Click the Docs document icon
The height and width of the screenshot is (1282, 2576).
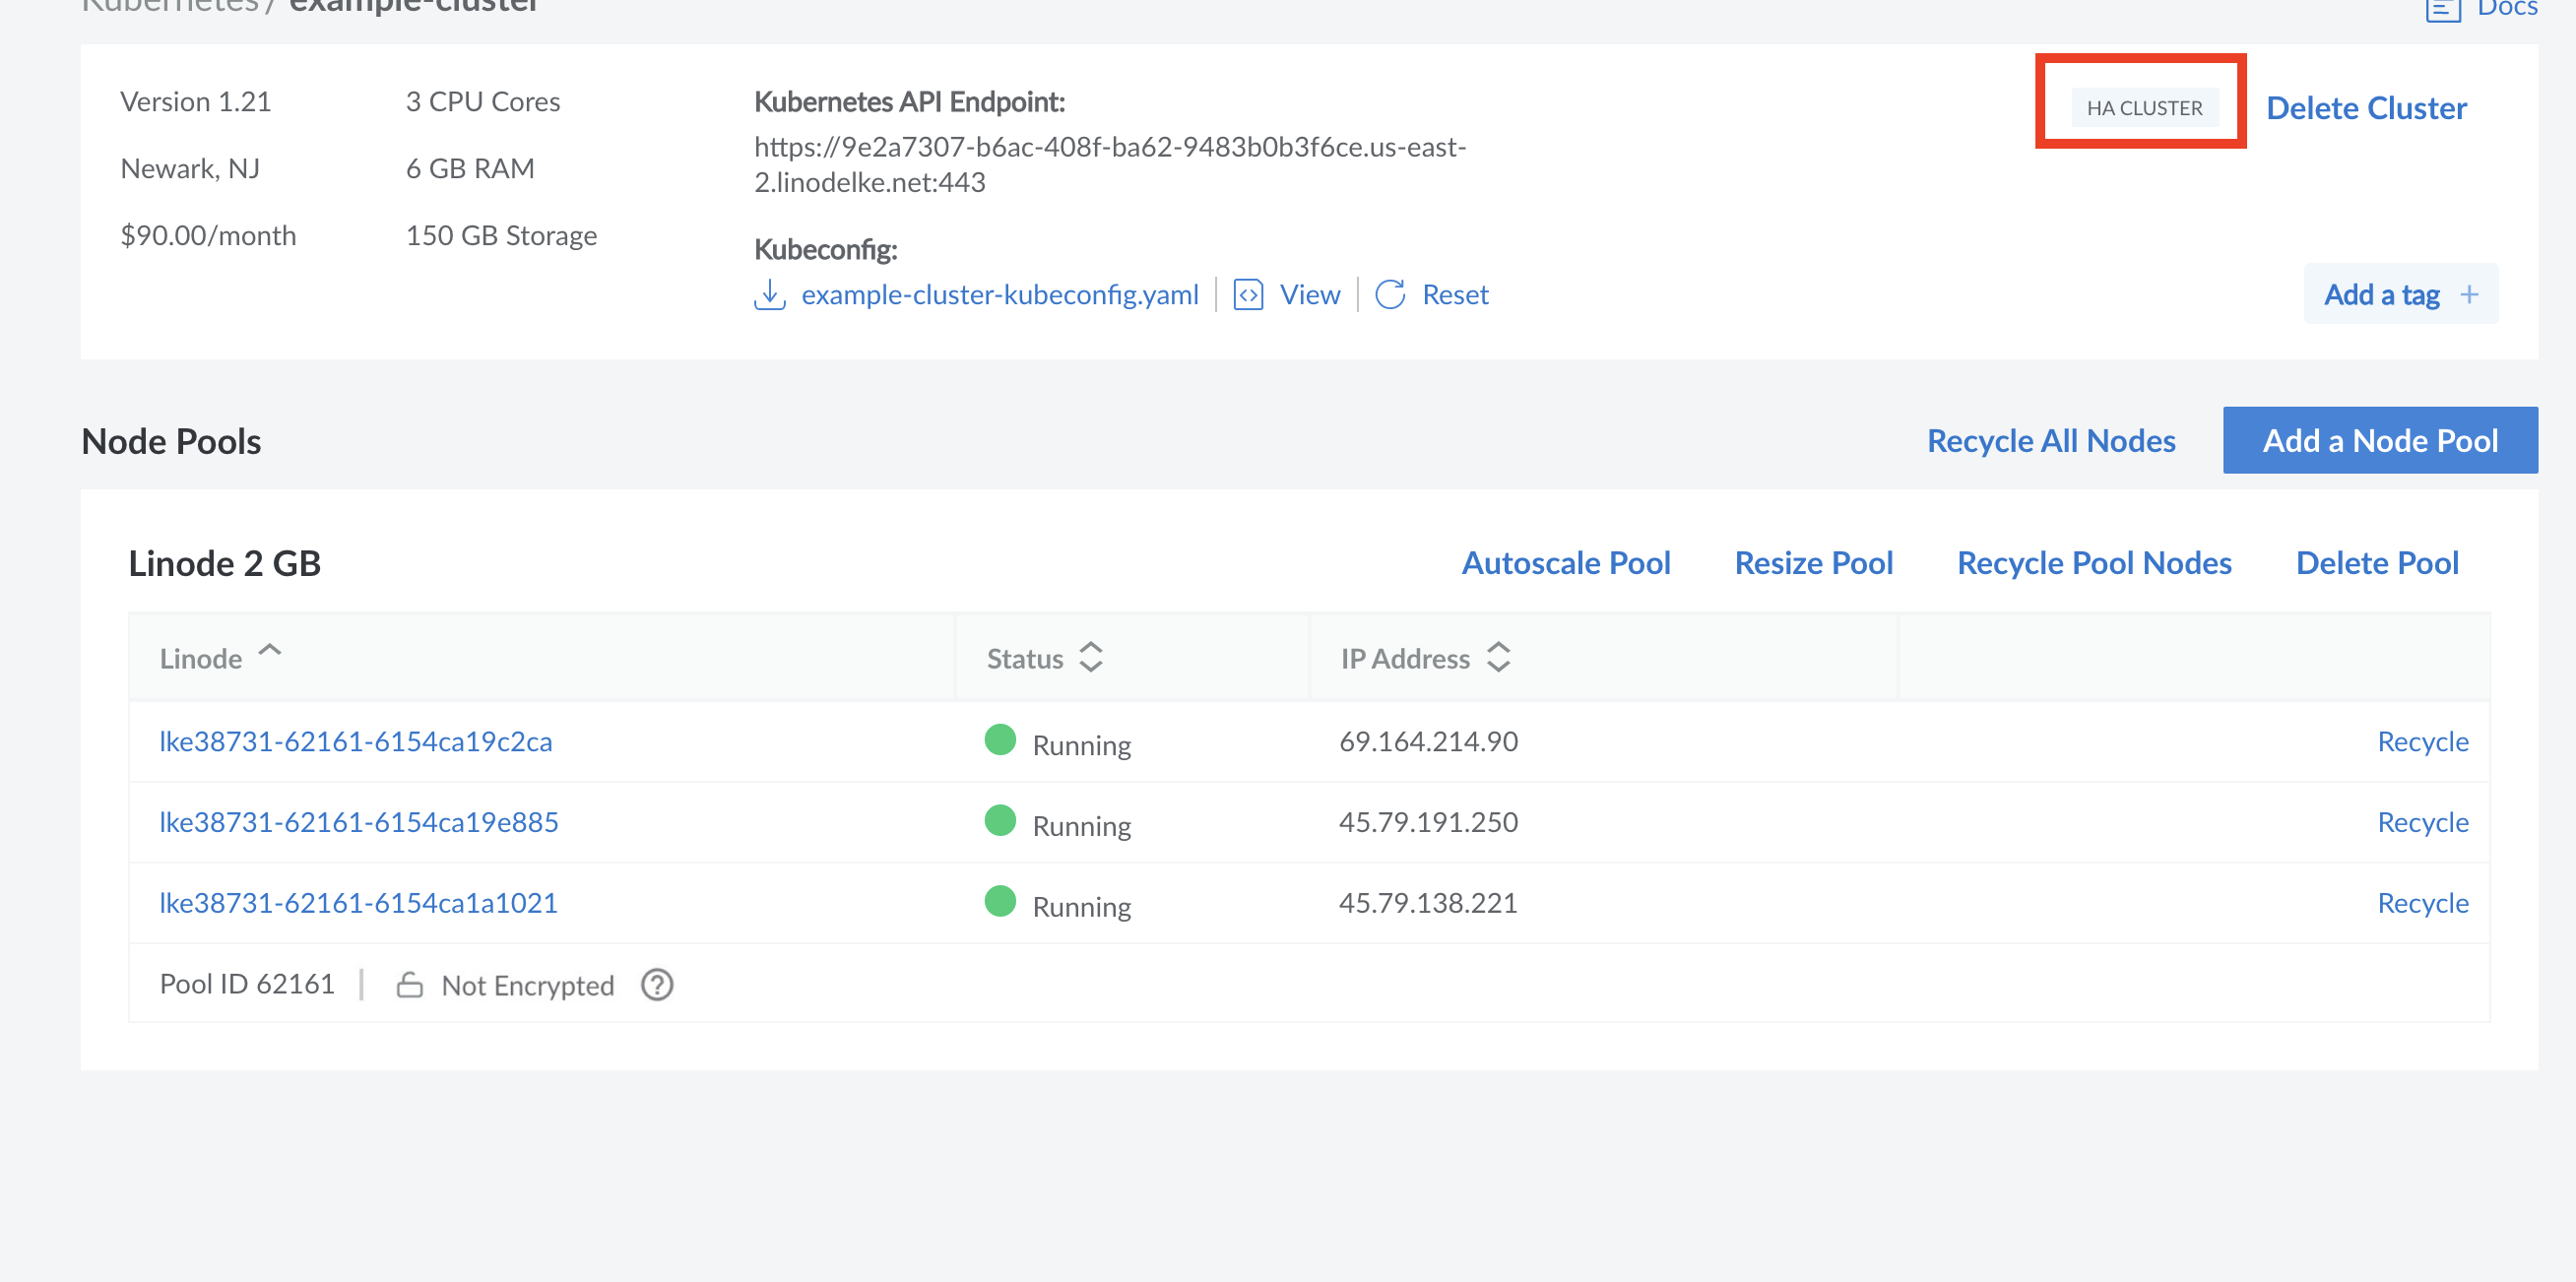pos(2443,10)
